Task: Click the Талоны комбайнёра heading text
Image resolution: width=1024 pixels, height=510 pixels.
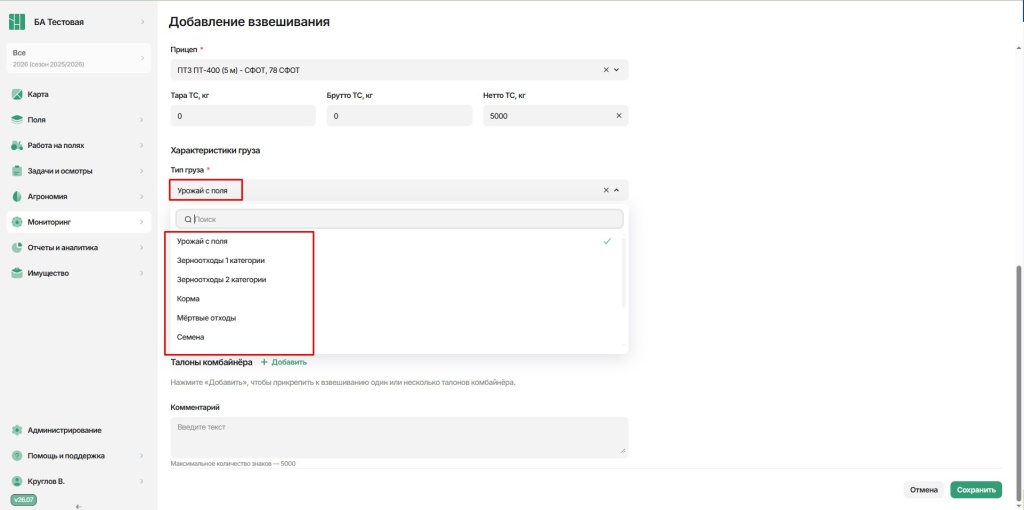Action: (x=211, y=362)
